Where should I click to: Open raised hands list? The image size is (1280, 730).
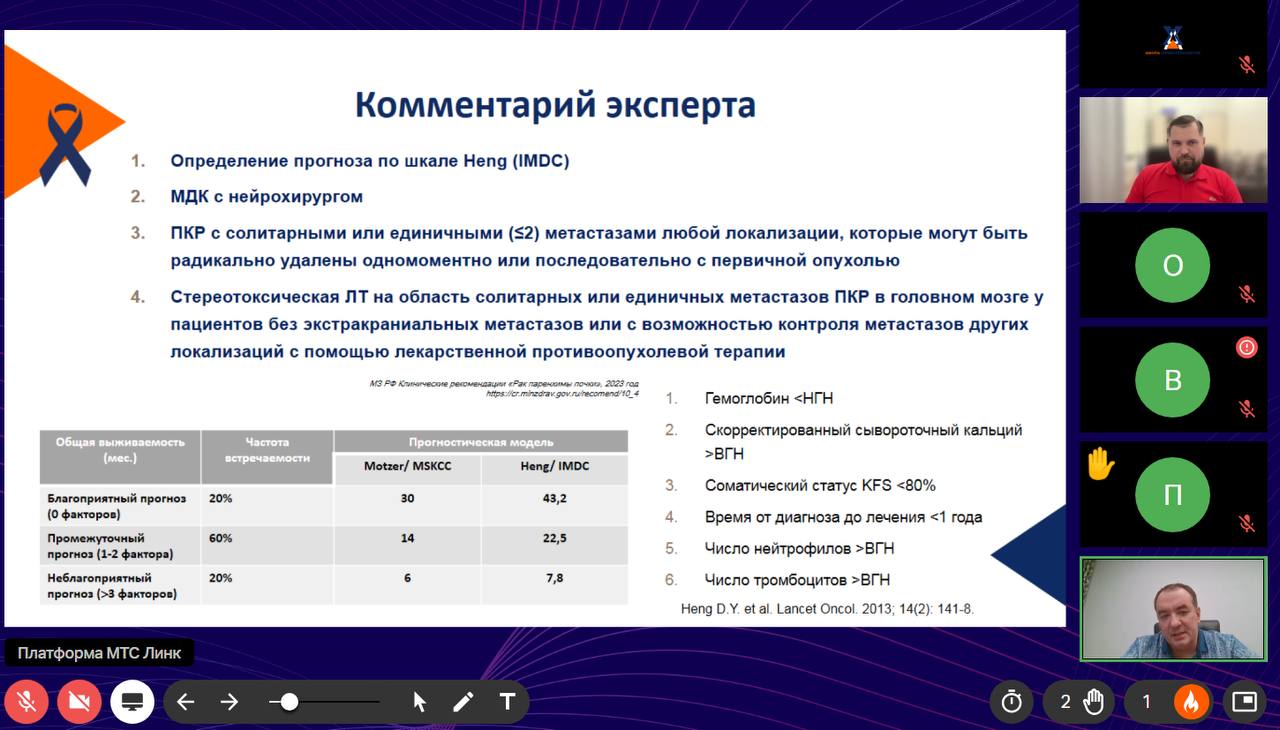click(x=1081, y=702)
